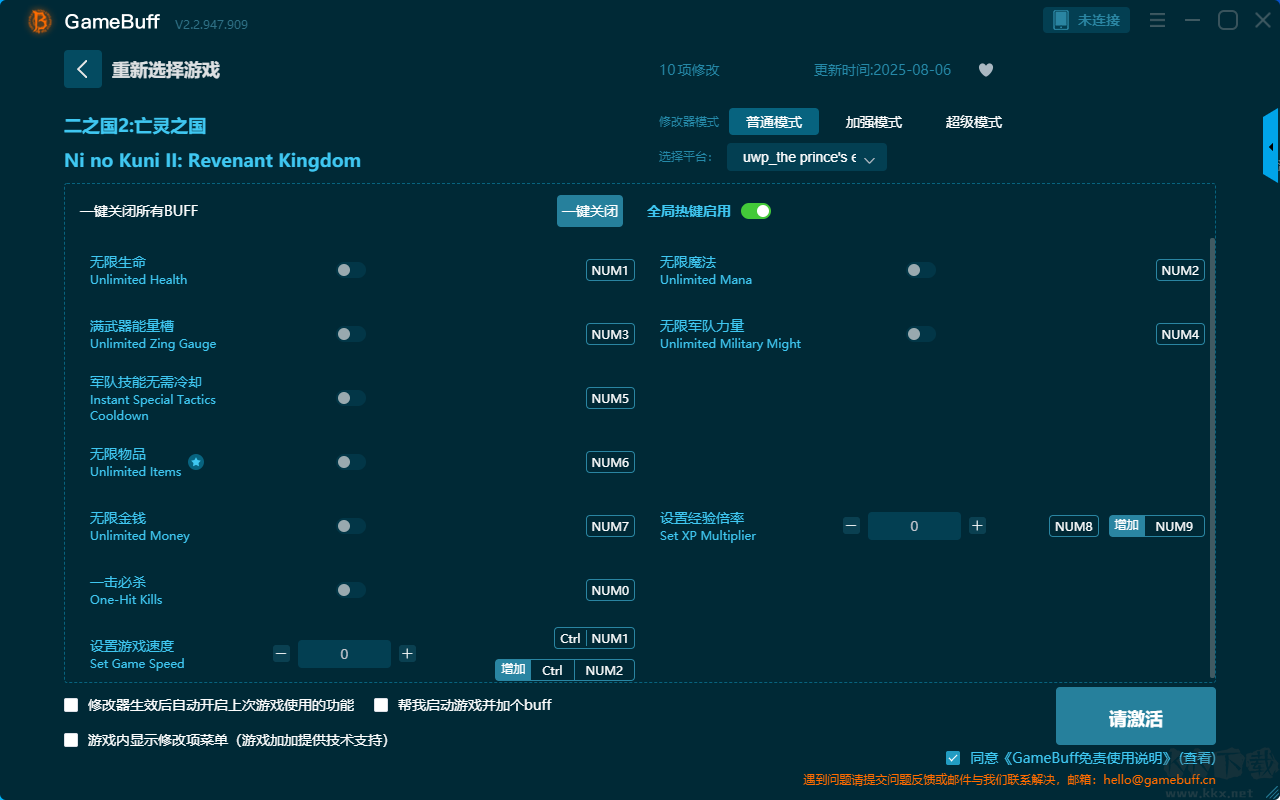The width and height of the screenshot is (1280, 800).
Task: Click the plus button for Set XP Multiplier
Action: (977, 526)
